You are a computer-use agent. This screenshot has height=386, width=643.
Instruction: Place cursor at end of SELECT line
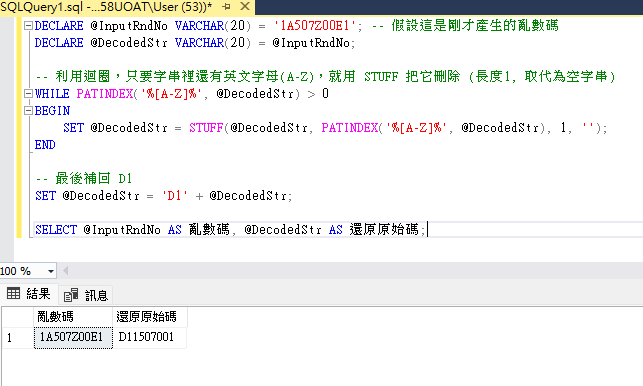[x=427, y=229]
